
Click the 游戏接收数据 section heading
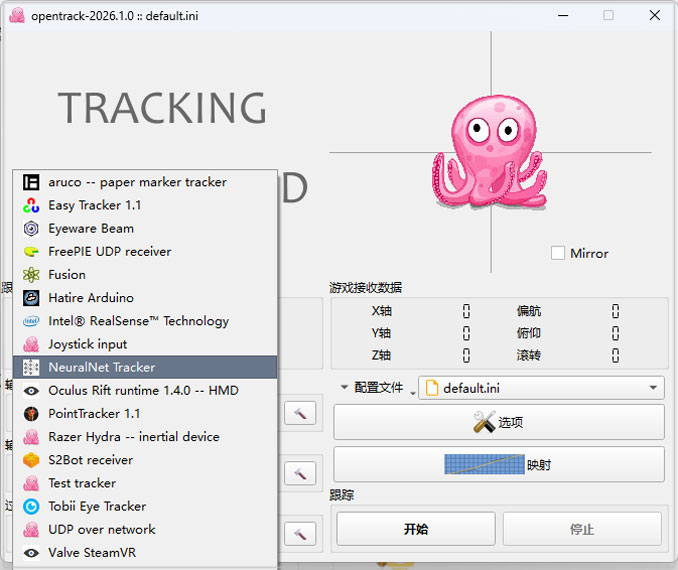[366, 288]
